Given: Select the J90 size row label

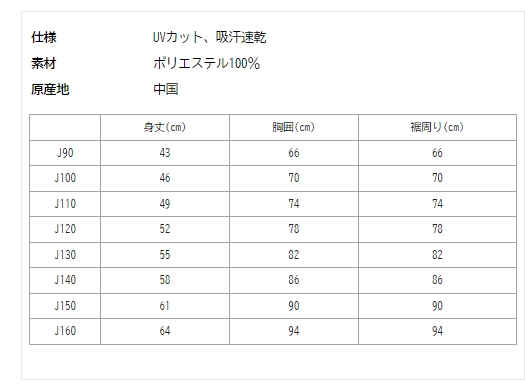Looking at the screenshot, I should click(x=65, y=153).
